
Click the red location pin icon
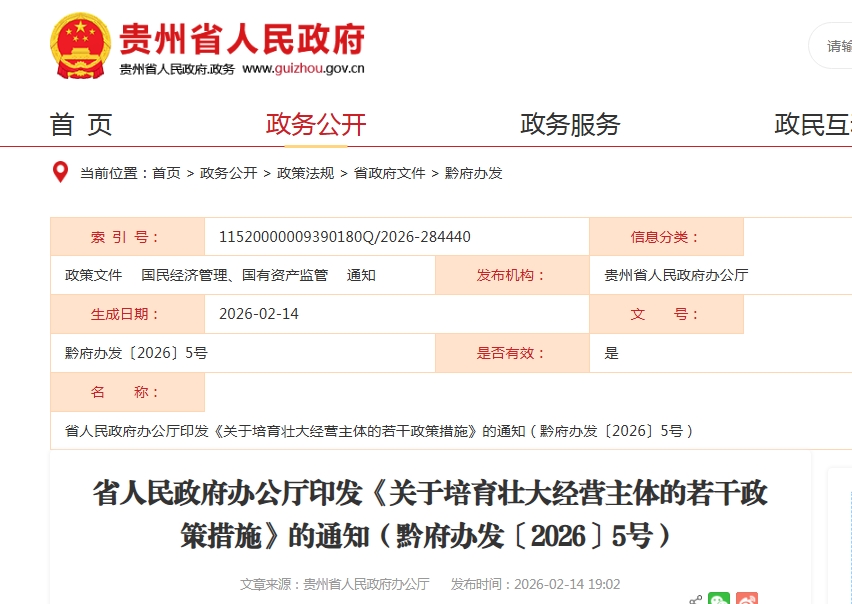[61, 172]
